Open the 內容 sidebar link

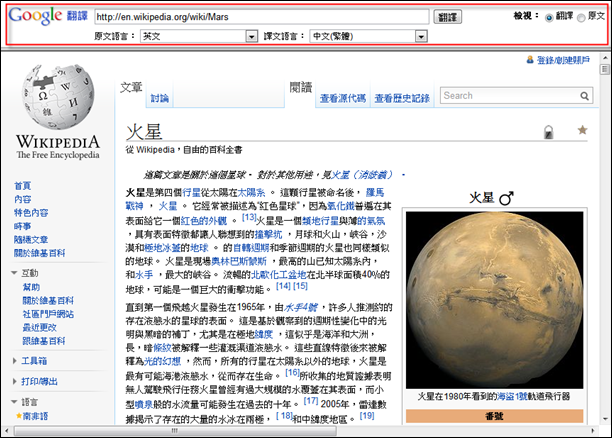[x=23, y=199]
